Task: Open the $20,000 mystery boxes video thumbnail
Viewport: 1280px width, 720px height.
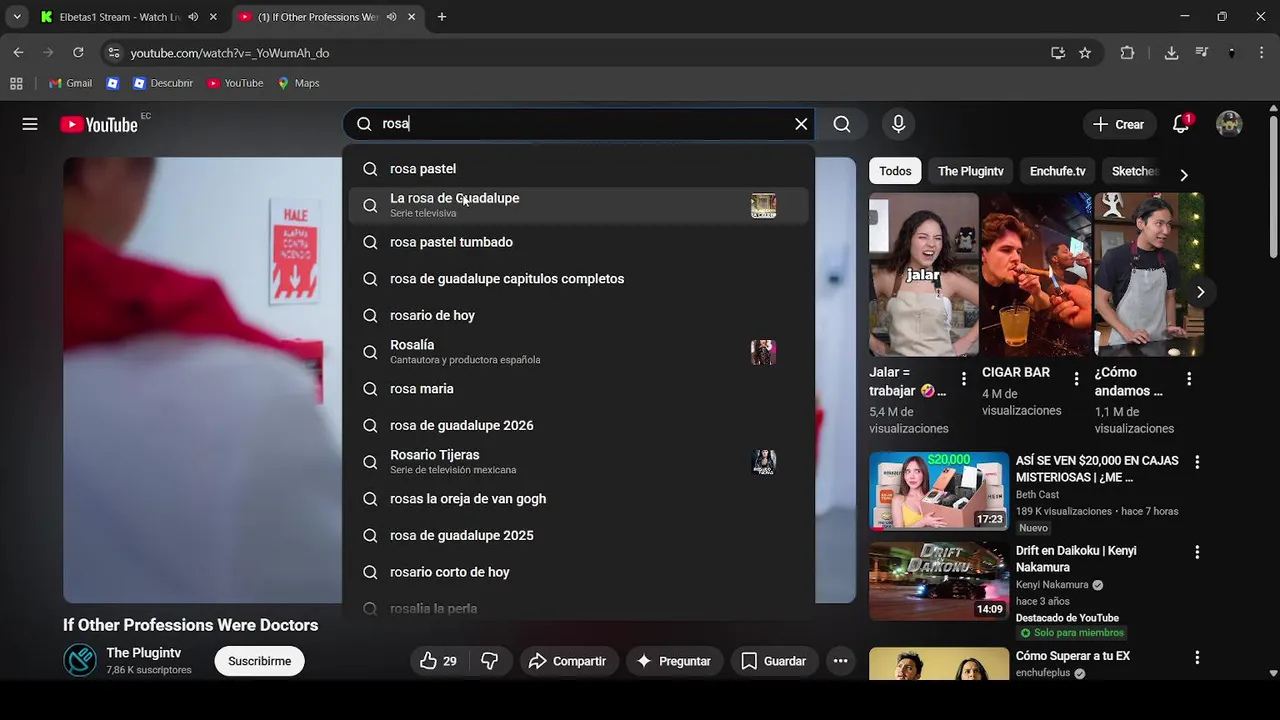Action: tap(939, 491)
